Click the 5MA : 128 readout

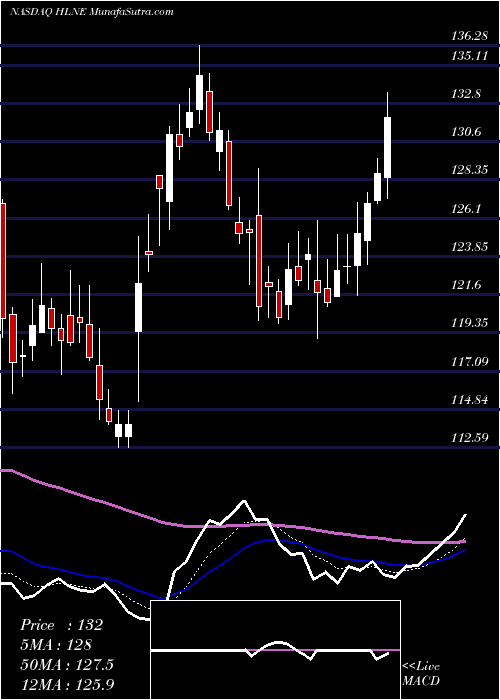[x=56, y=645]
